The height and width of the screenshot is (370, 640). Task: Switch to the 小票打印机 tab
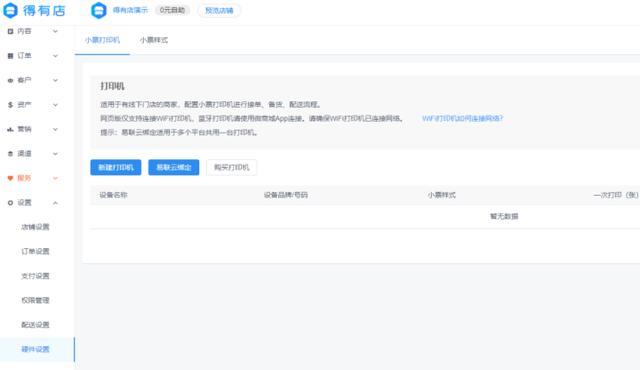click(x=102, y=40)
